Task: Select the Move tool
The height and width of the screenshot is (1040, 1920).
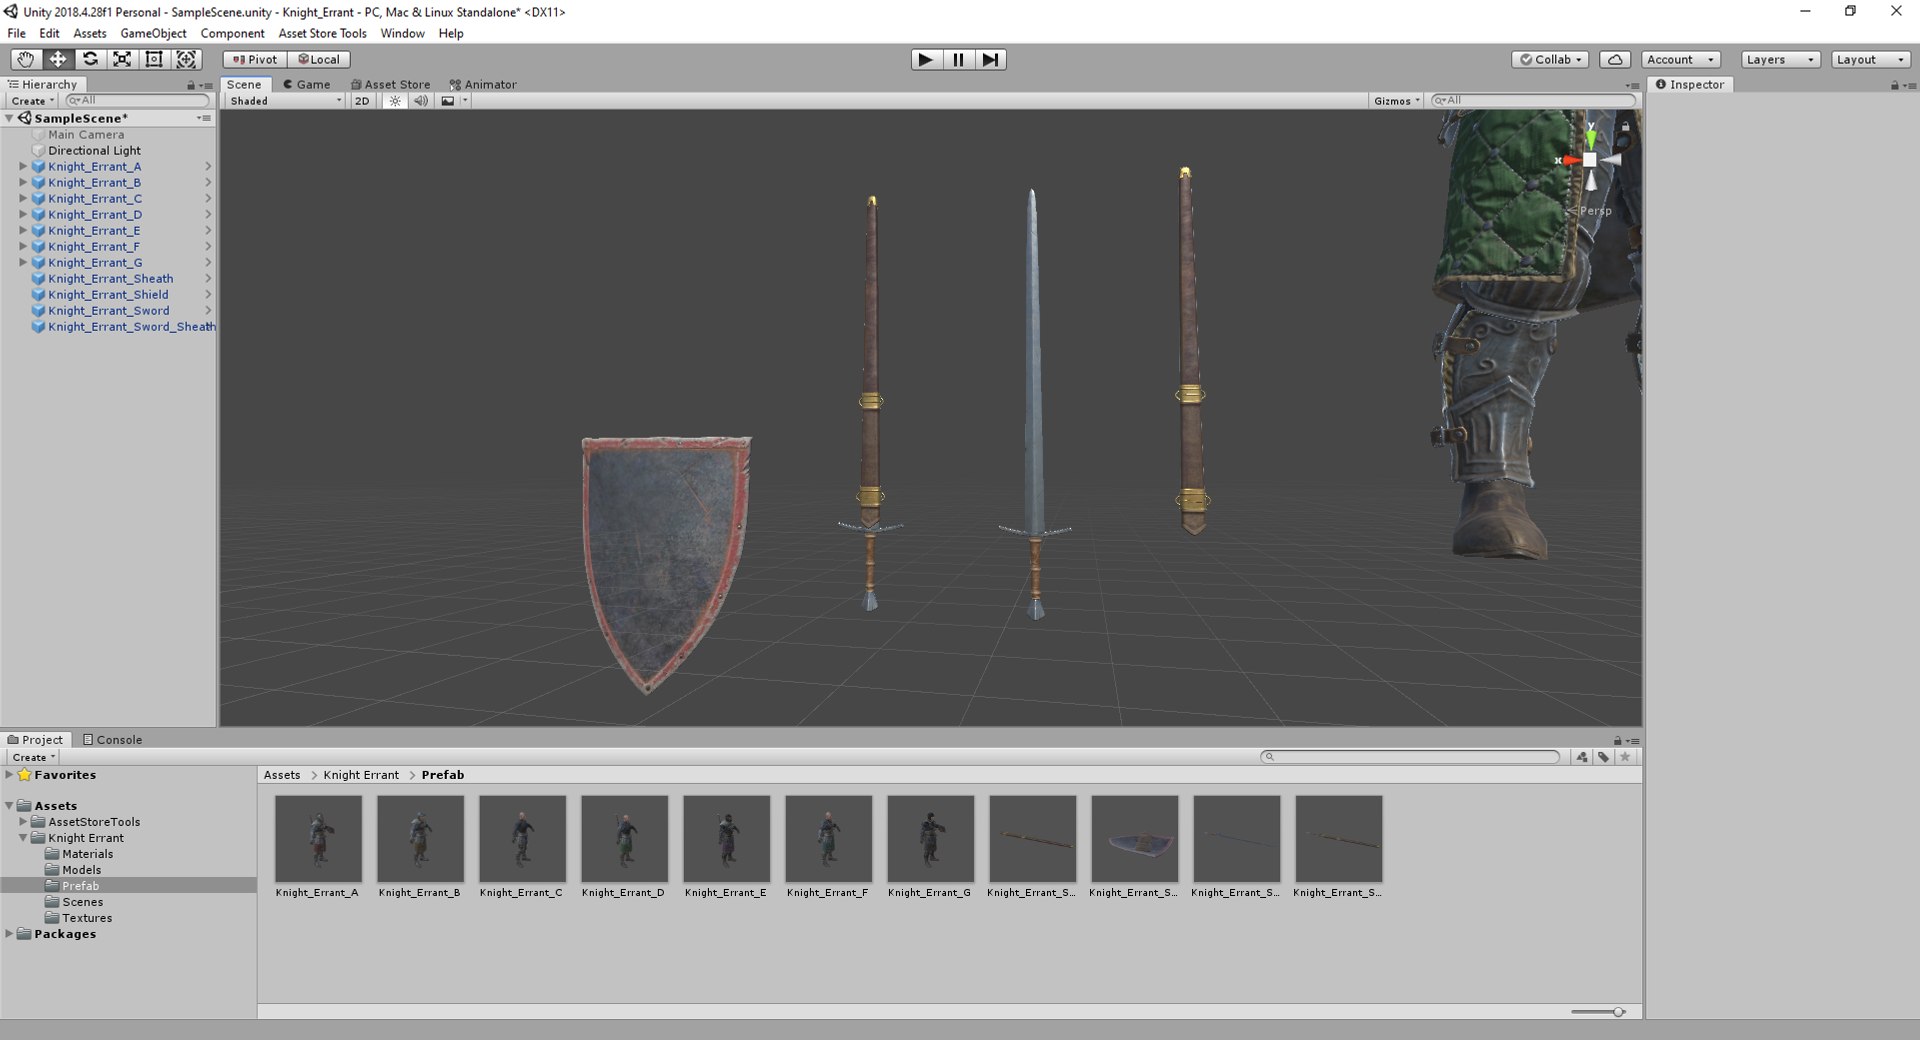Action: coord(58,59)
